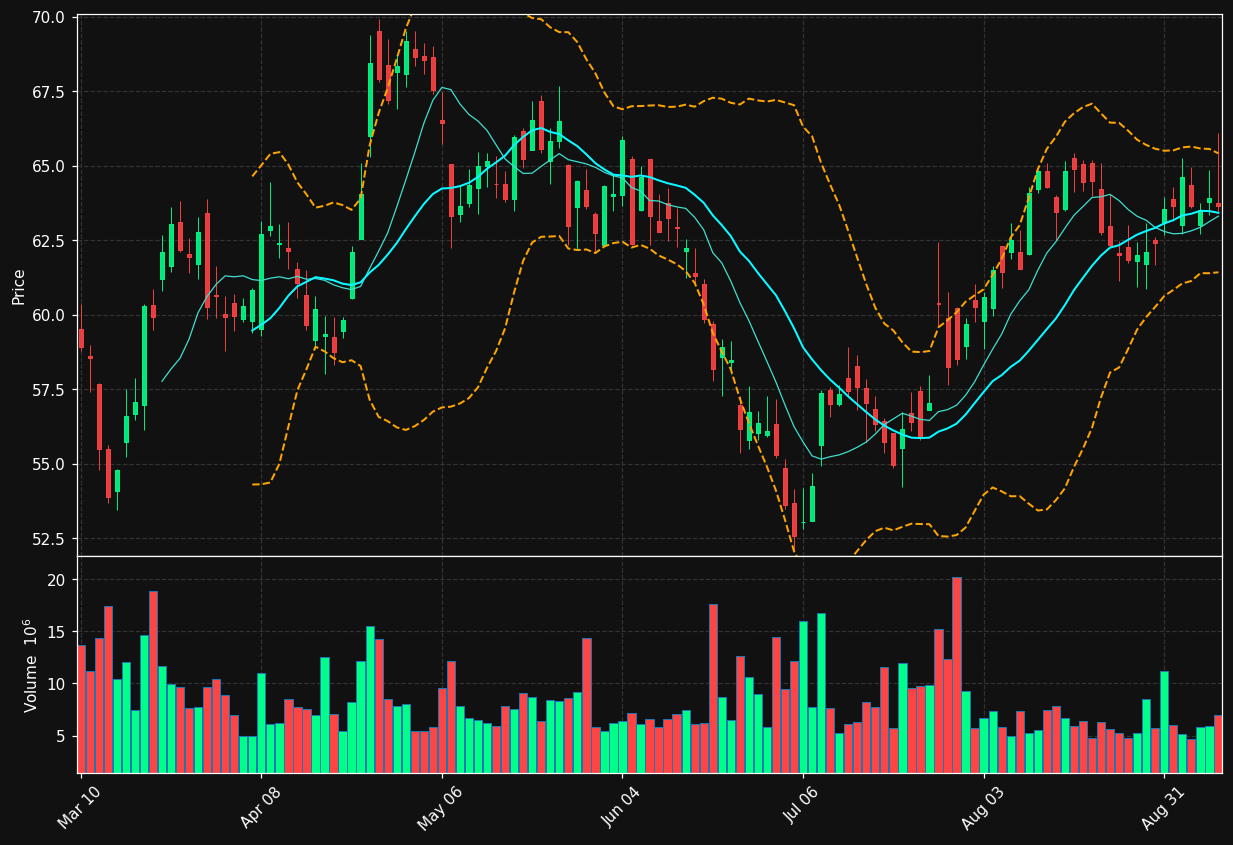Click the 'Aug 03' date label
The width and height of the screenshot is (1233, 845).
(982, 806)
